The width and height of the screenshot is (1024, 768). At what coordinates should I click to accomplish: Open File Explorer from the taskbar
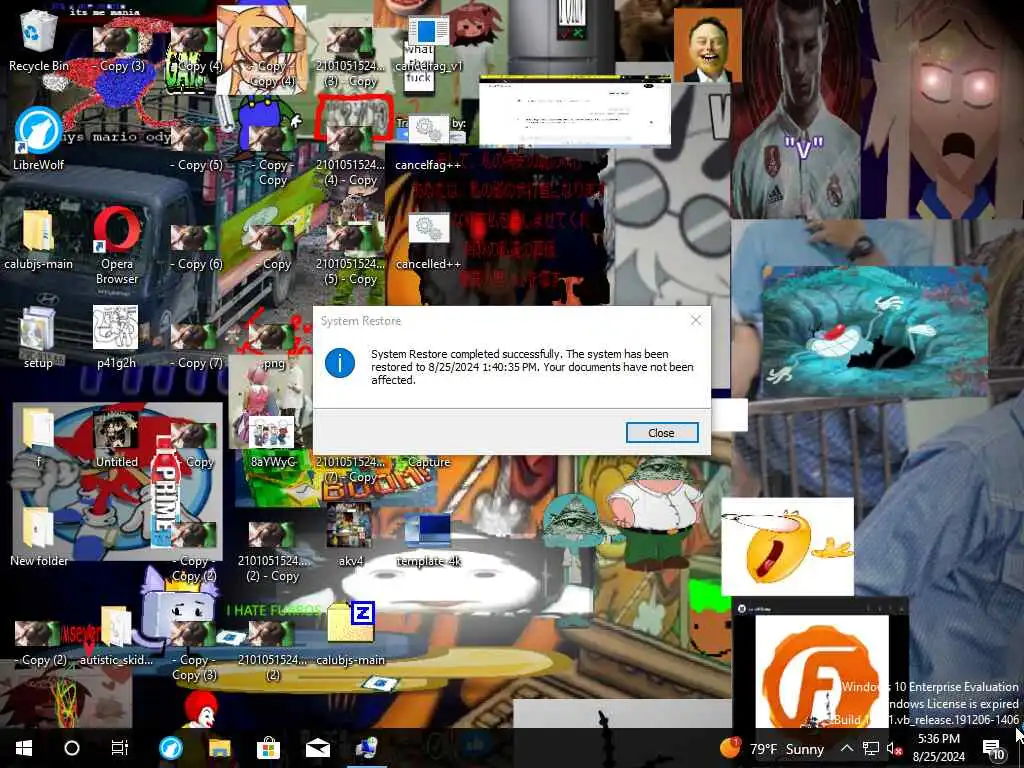(220, 748)
